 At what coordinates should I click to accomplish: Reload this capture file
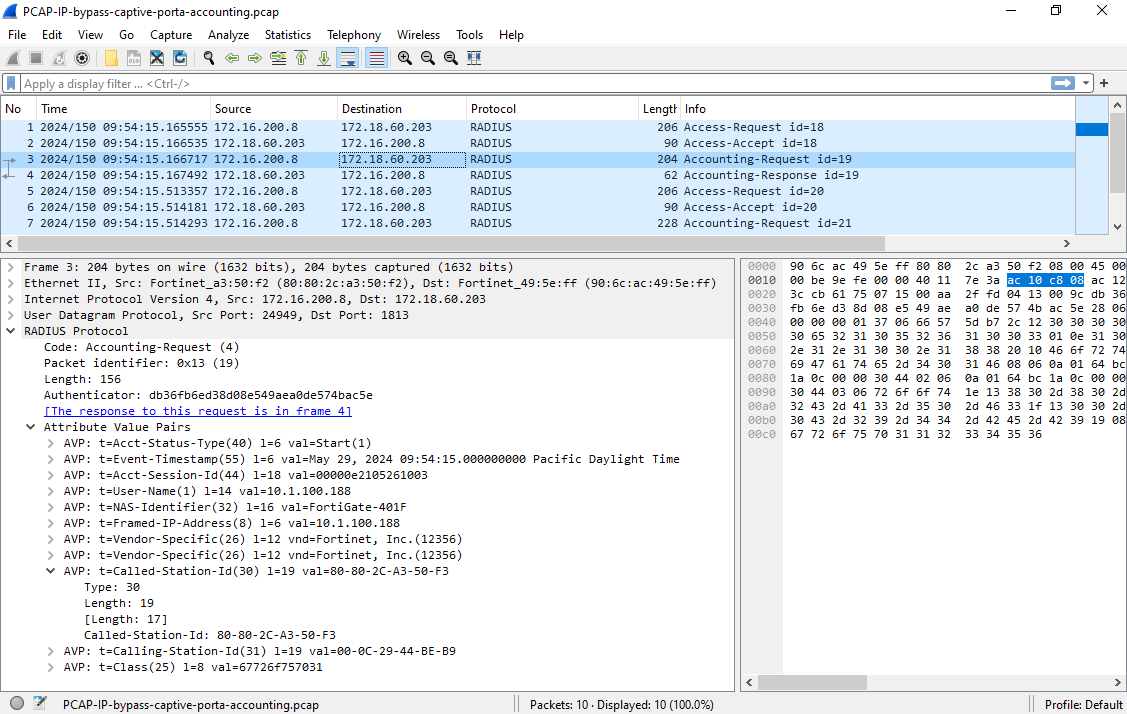point(181,58)
